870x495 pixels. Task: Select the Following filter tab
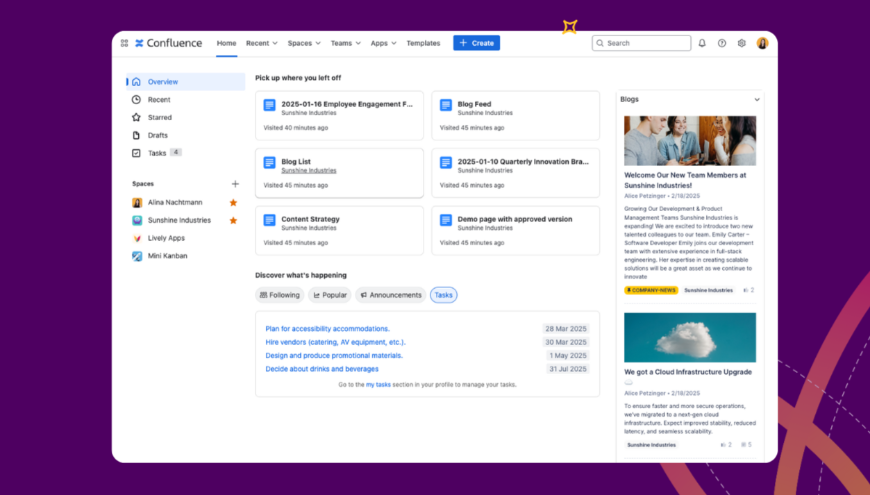pos(280,295)
